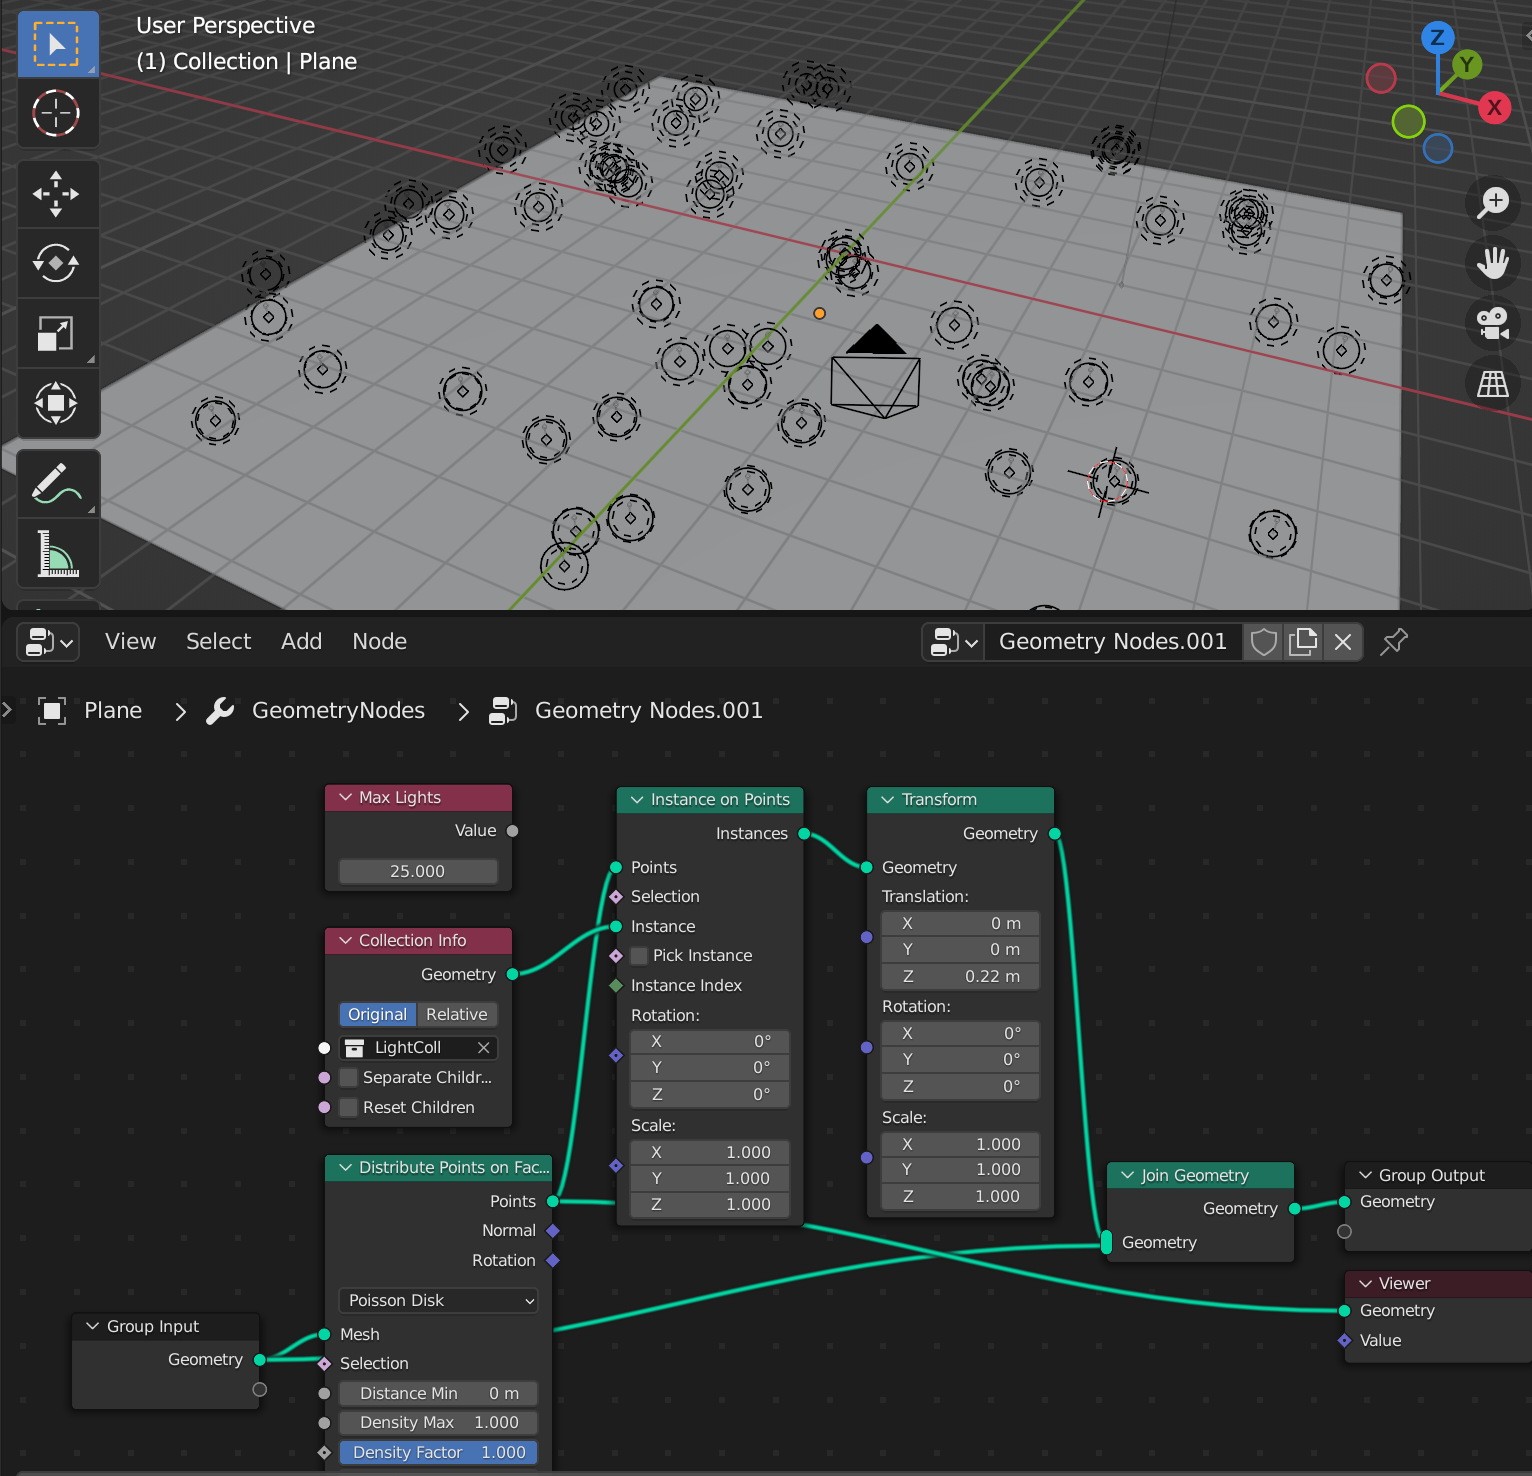This screenshot has height=1476, width=1532.
Task: Enable Reset Children checkbox
Action: (349, 1108)
